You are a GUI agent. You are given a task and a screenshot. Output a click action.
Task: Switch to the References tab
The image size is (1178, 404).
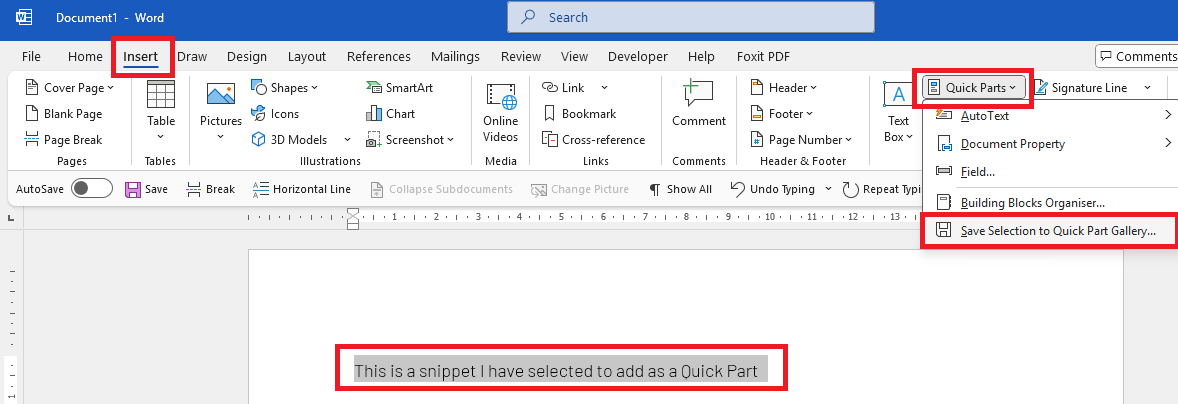coord(379,56)
